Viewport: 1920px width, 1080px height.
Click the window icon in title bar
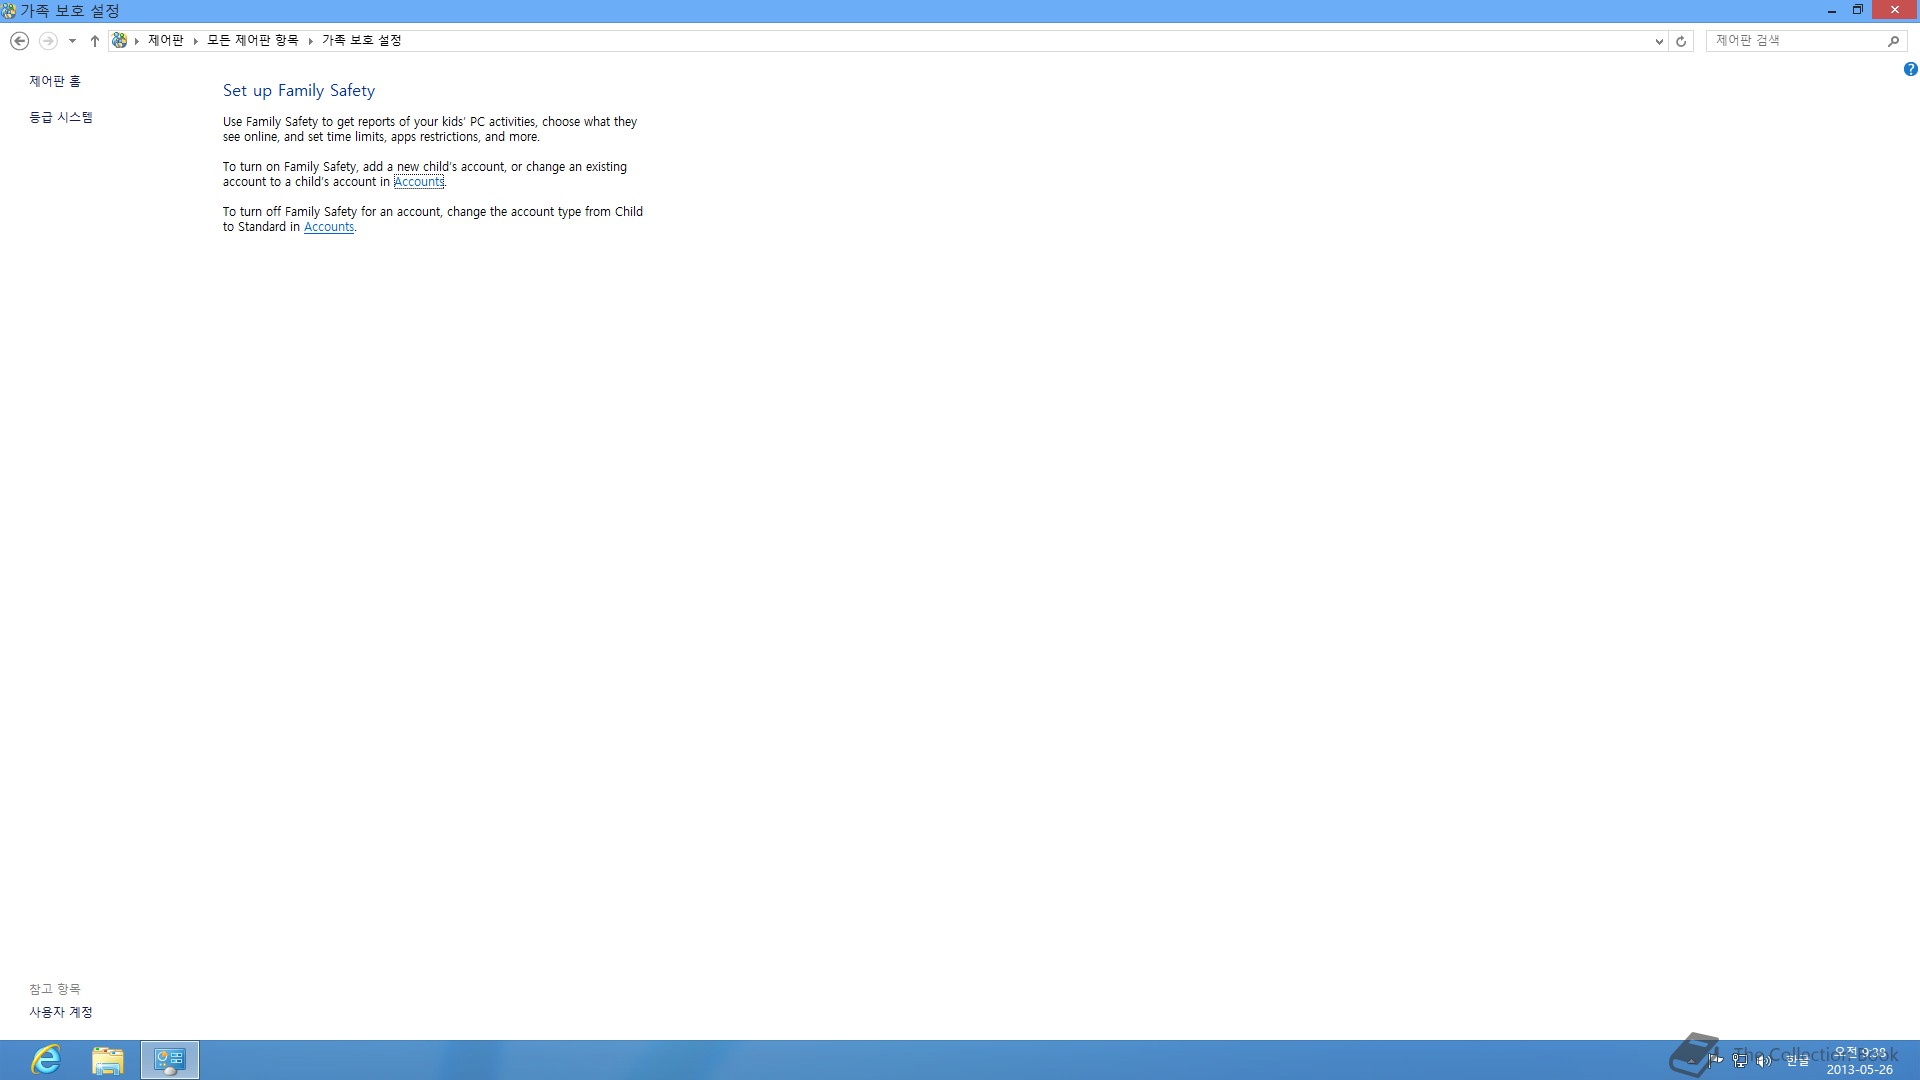(x=9, y=11)
